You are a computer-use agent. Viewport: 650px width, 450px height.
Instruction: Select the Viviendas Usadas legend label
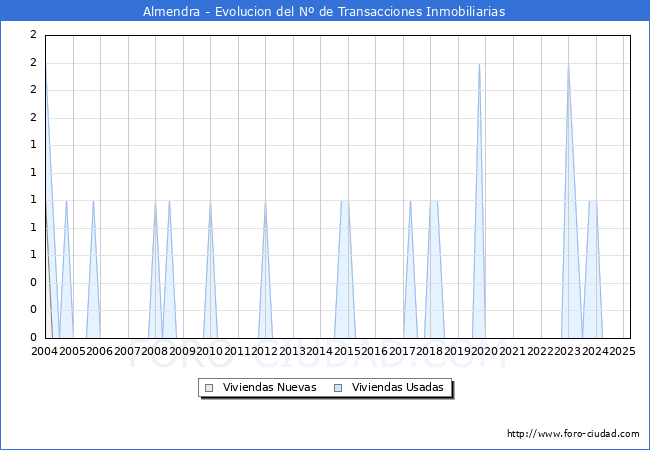tap(398, 387)
